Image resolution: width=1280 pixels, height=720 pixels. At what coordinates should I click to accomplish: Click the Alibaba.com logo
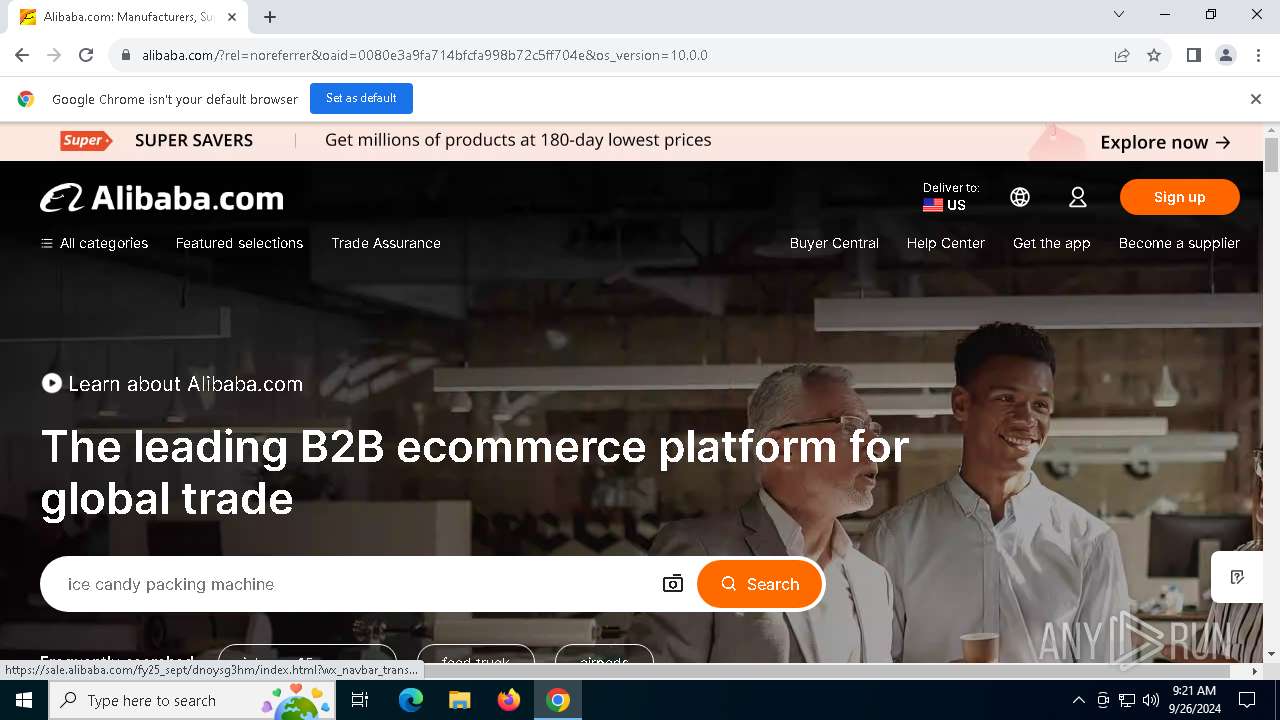pos(162,198)
